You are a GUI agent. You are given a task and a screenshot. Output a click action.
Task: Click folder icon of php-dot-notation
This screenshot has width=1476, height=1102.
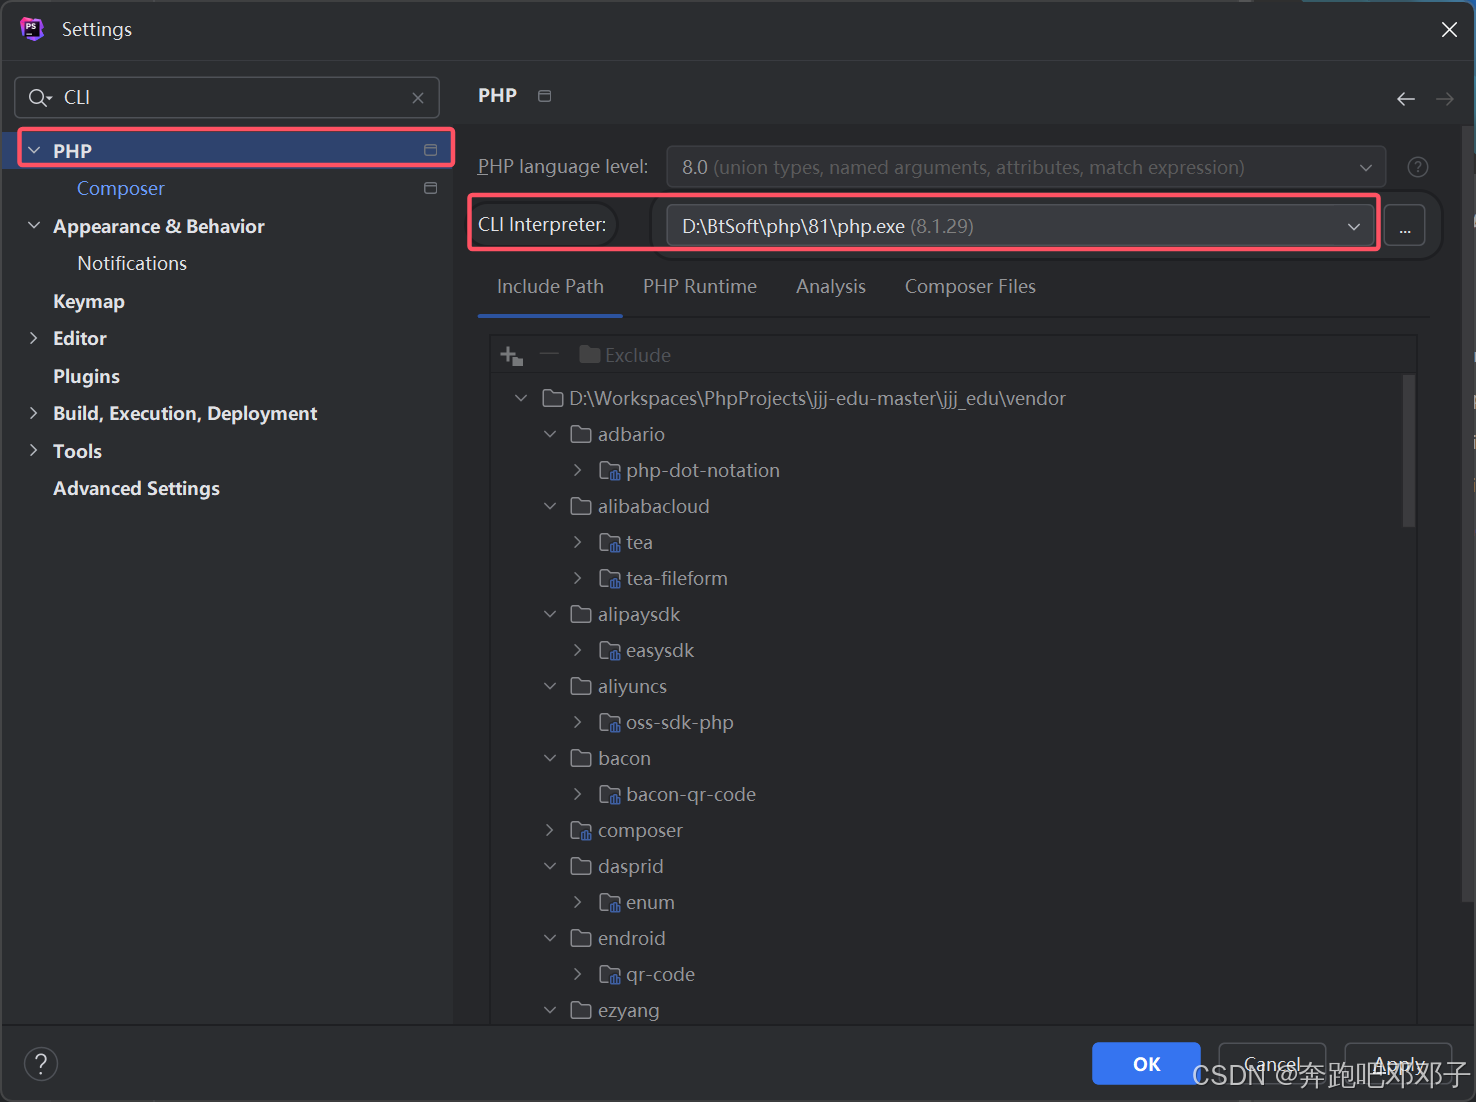(609, 470)
